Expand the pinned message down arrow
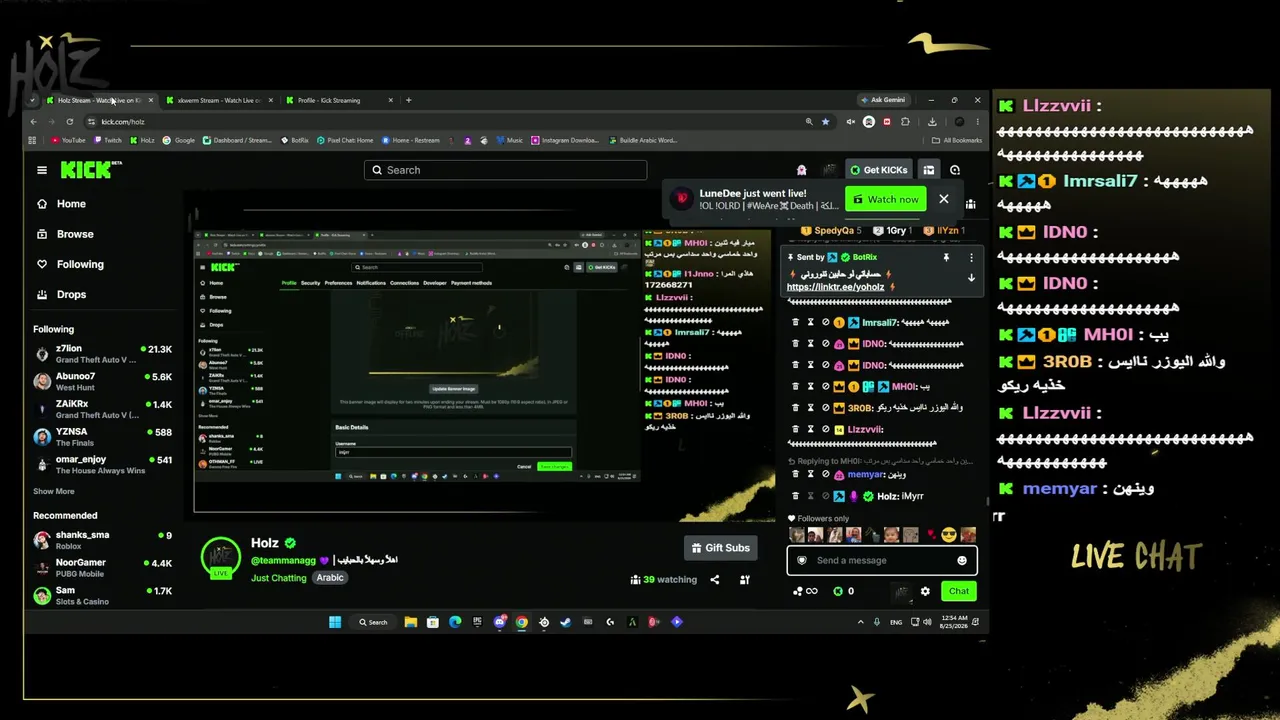1280x720 pixels. coord(970,278)
